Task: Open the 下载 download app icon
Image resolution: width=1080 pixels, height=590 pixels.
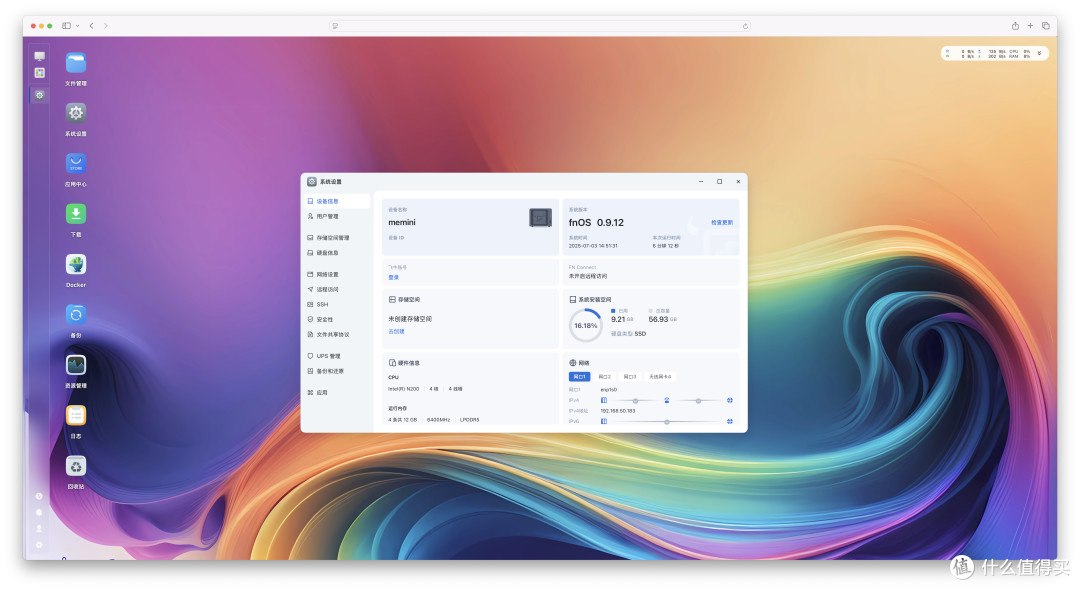Action: tap(76, 213)
